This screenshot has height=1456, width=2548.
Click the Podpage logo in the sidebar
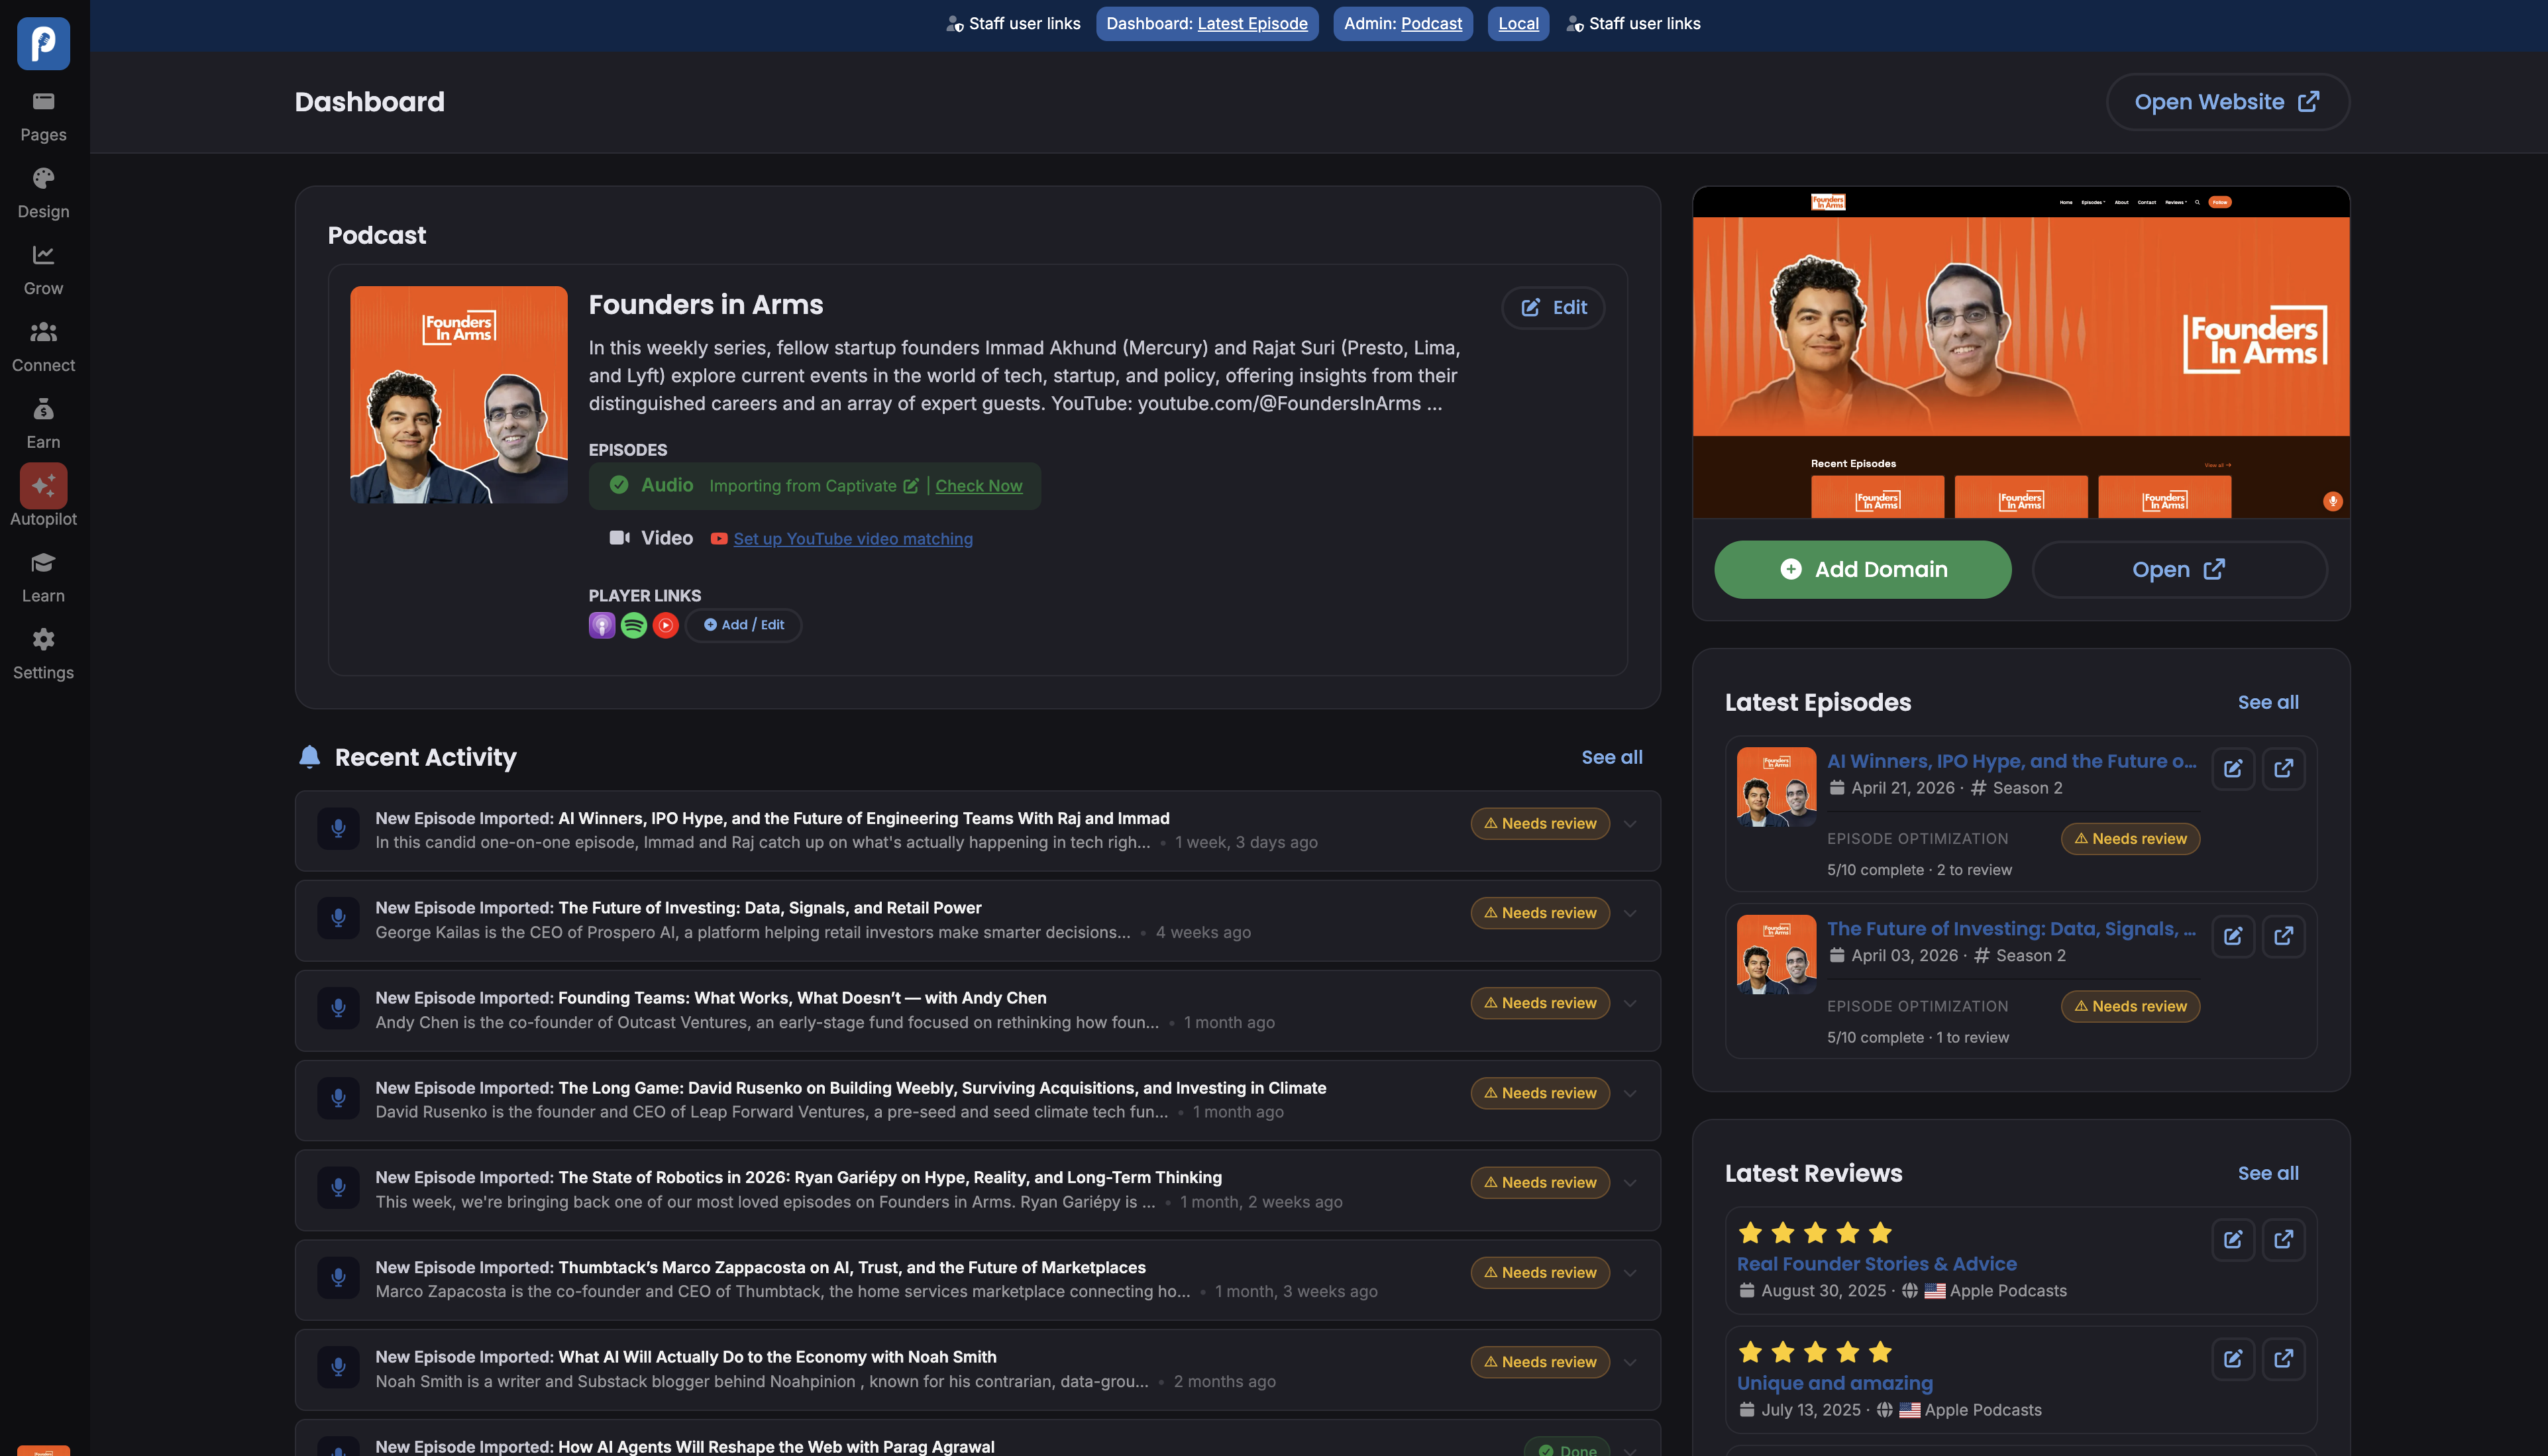coord(43,43)
